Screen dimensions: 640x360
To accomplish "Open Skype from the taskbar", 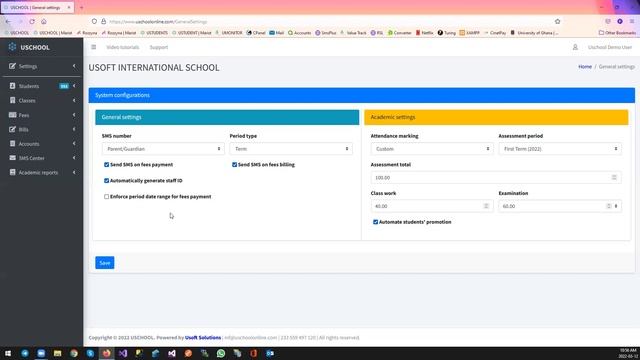I will coord(90,353).
